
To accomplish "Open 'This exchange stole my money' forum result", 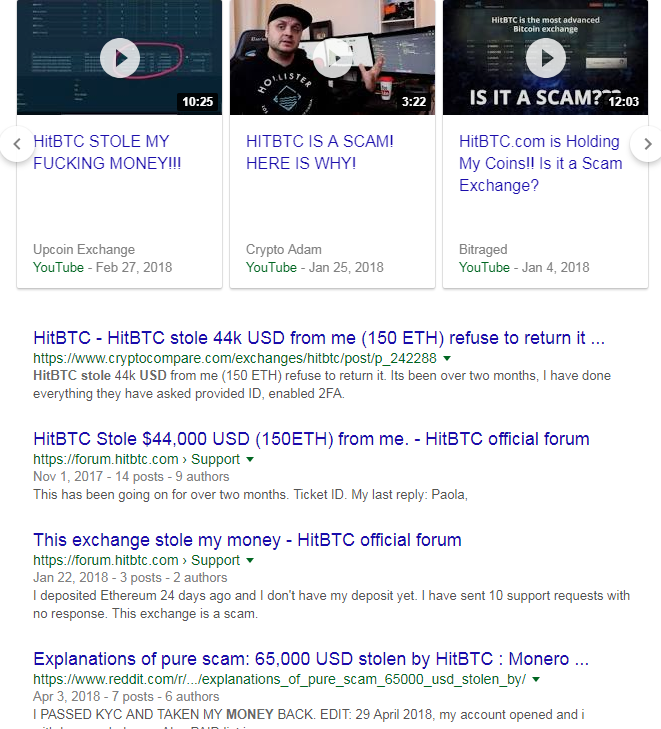I will point(247,540).
